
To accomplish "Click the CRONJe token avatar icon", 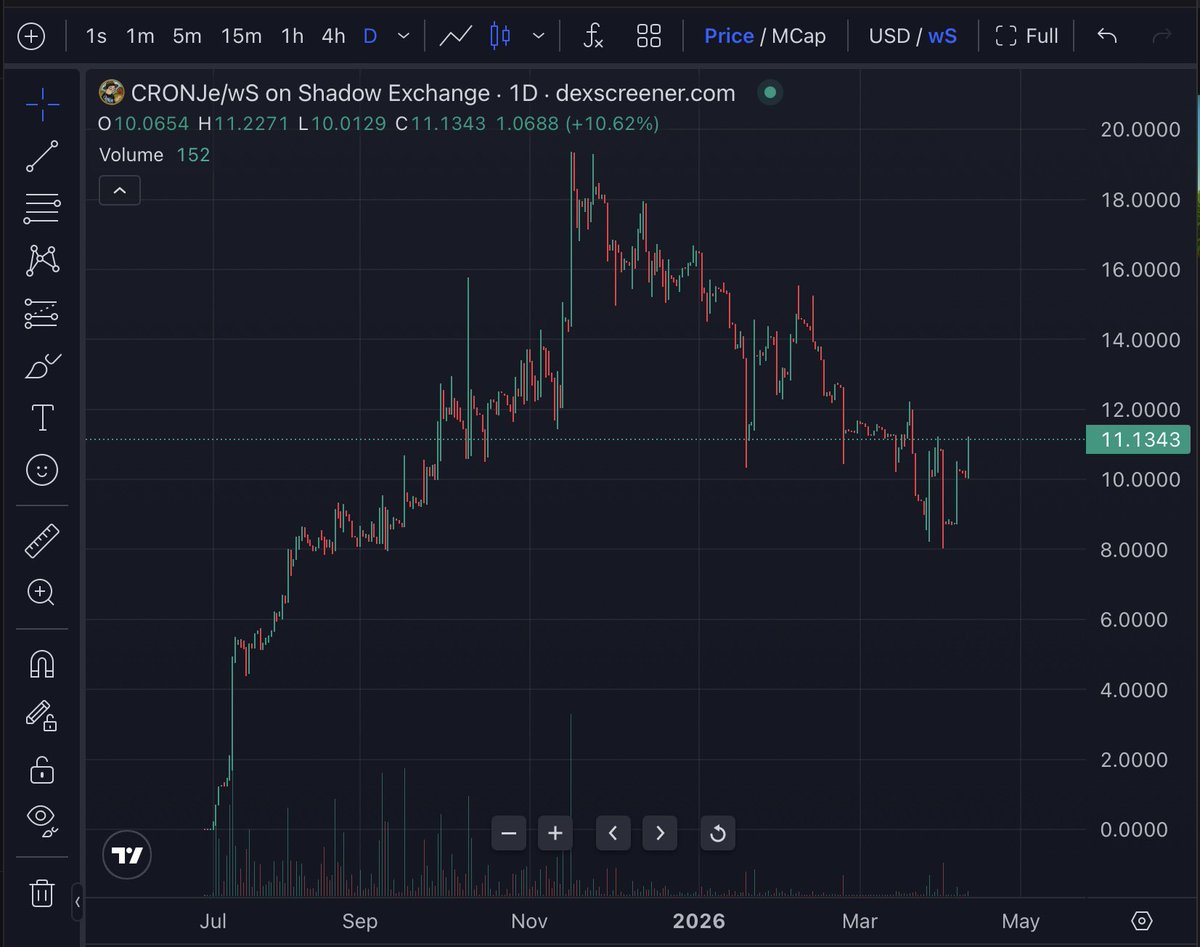I will click(x=110, y=93).
